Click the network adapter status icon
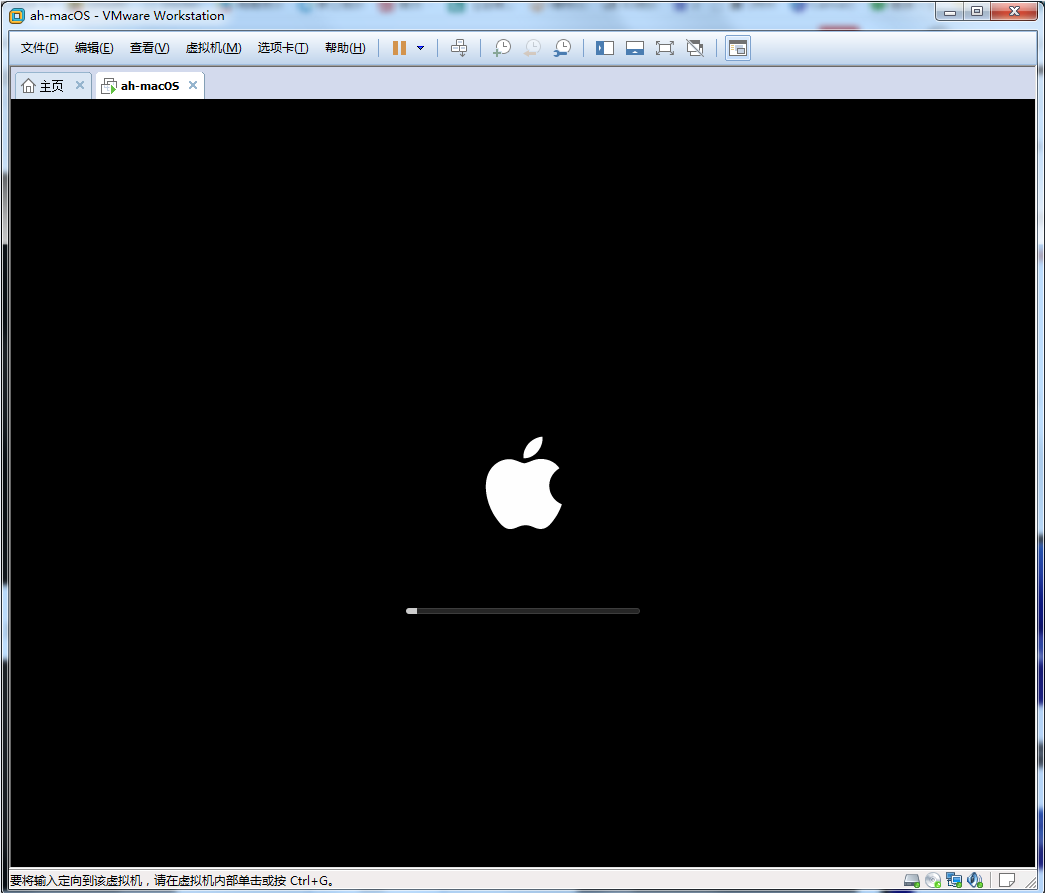 tap(954, 881)
